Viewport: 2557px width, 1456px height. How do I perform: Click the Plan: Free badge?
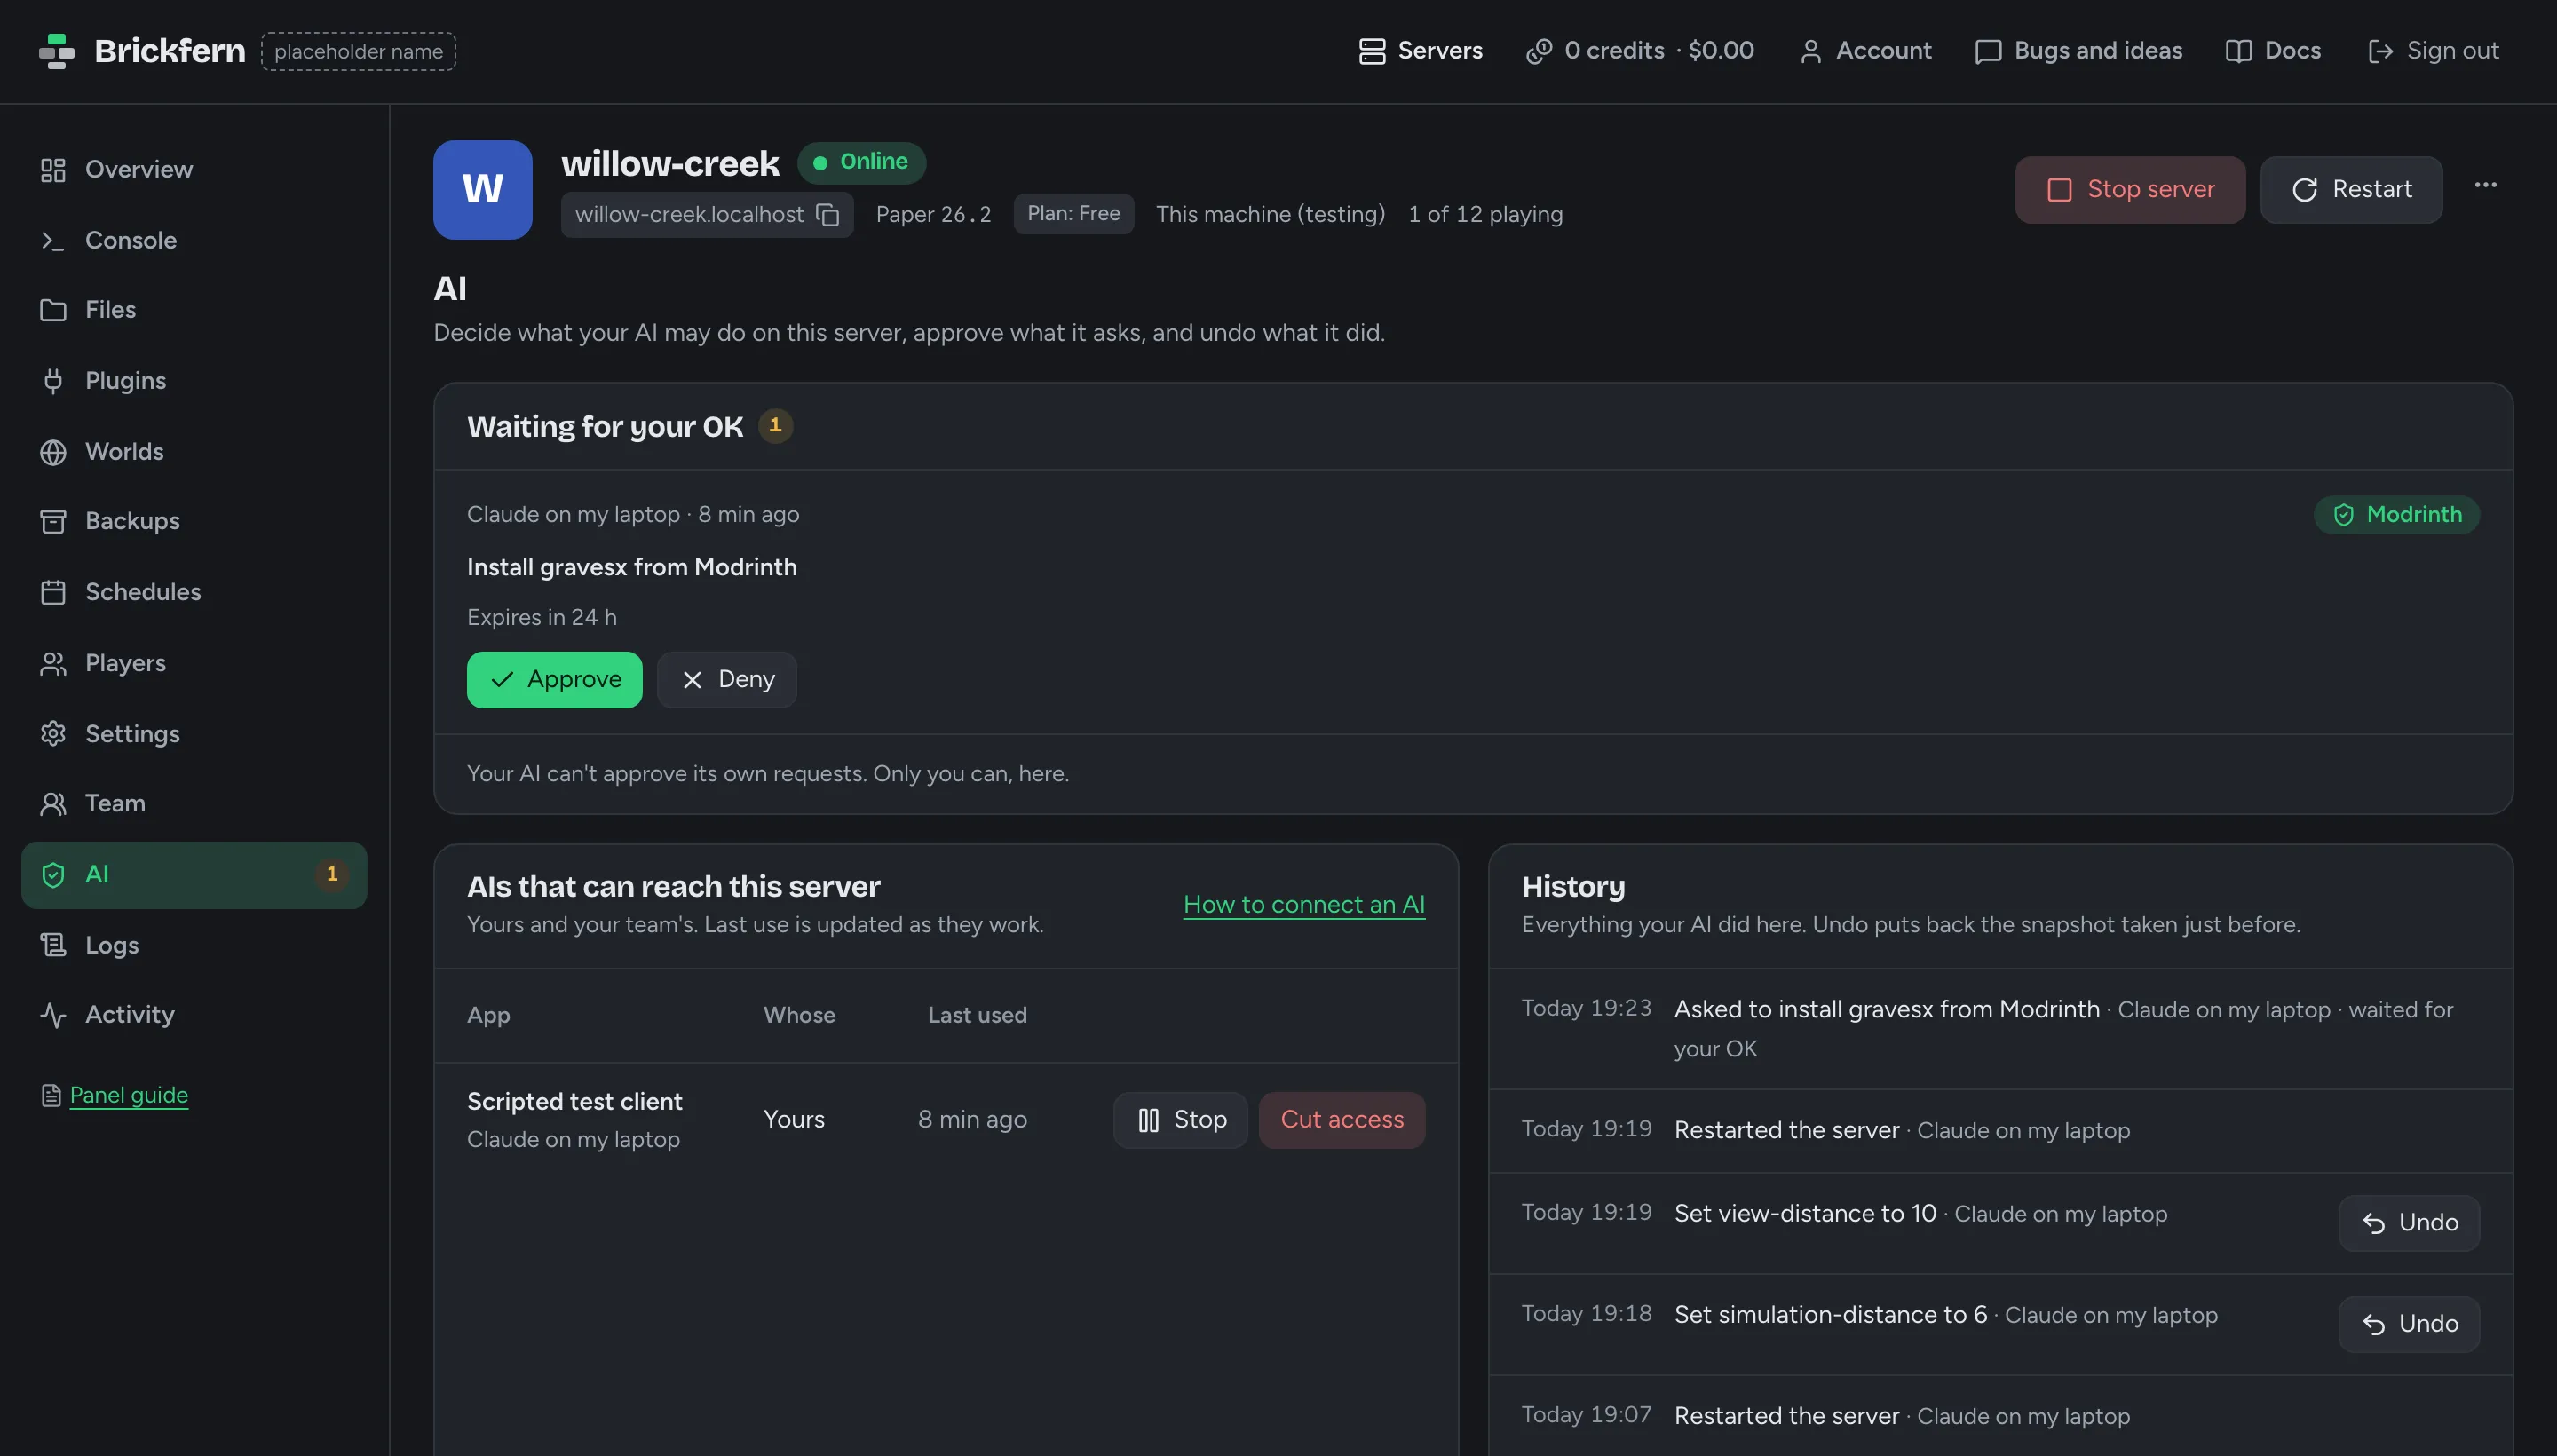click(1073, 214)
